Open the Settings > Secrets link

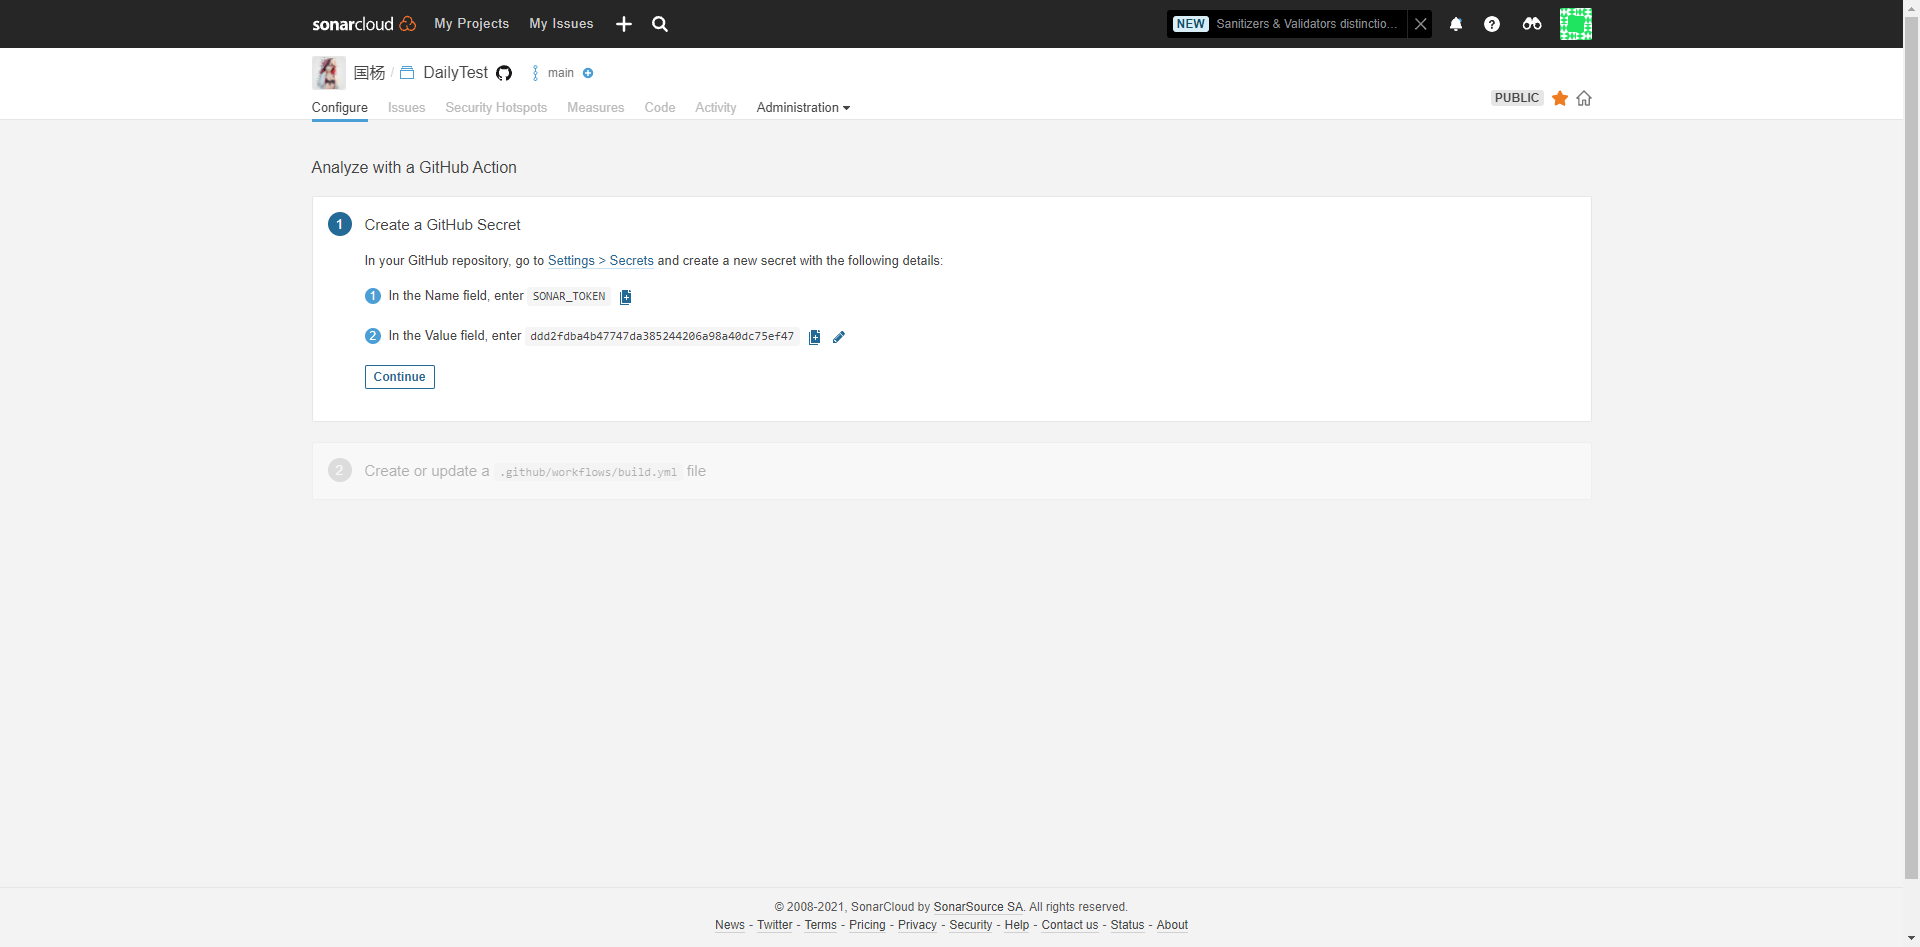599,261
